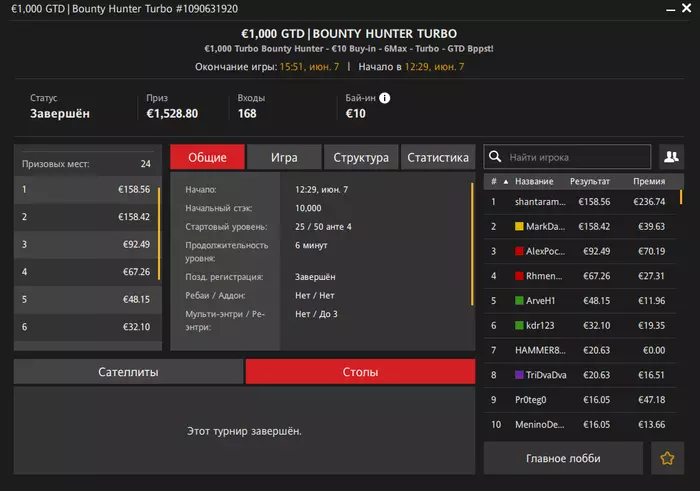Viewport: 700px width, 491px height.
Task: Minimize the tournament lobby window
Action: (671, 9)
